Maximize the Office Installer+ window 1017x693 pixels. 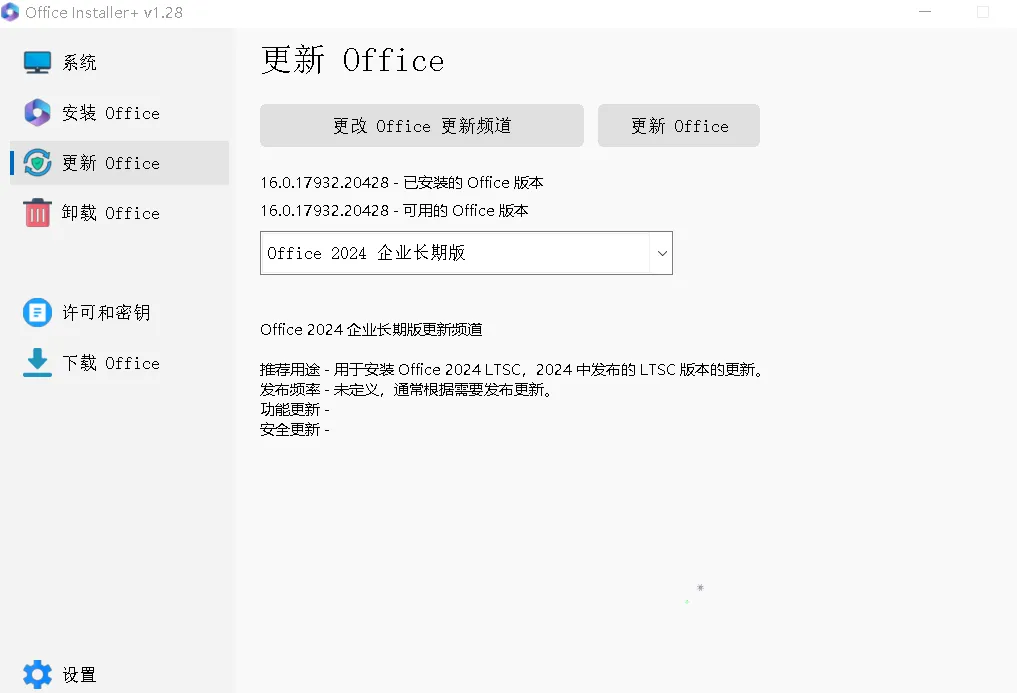tap(983, 12)
